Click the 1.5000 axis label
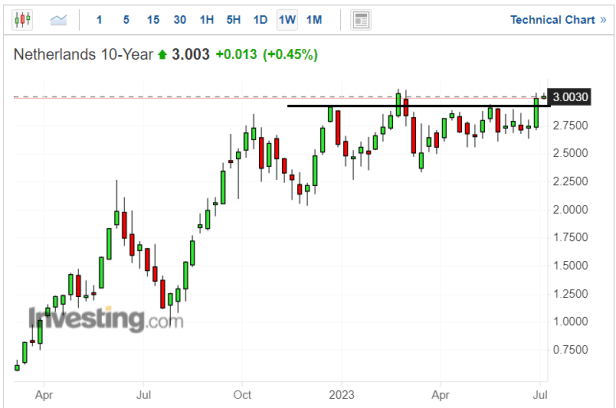This screenshot has height=408, width=616. click(x=570, y=265)
